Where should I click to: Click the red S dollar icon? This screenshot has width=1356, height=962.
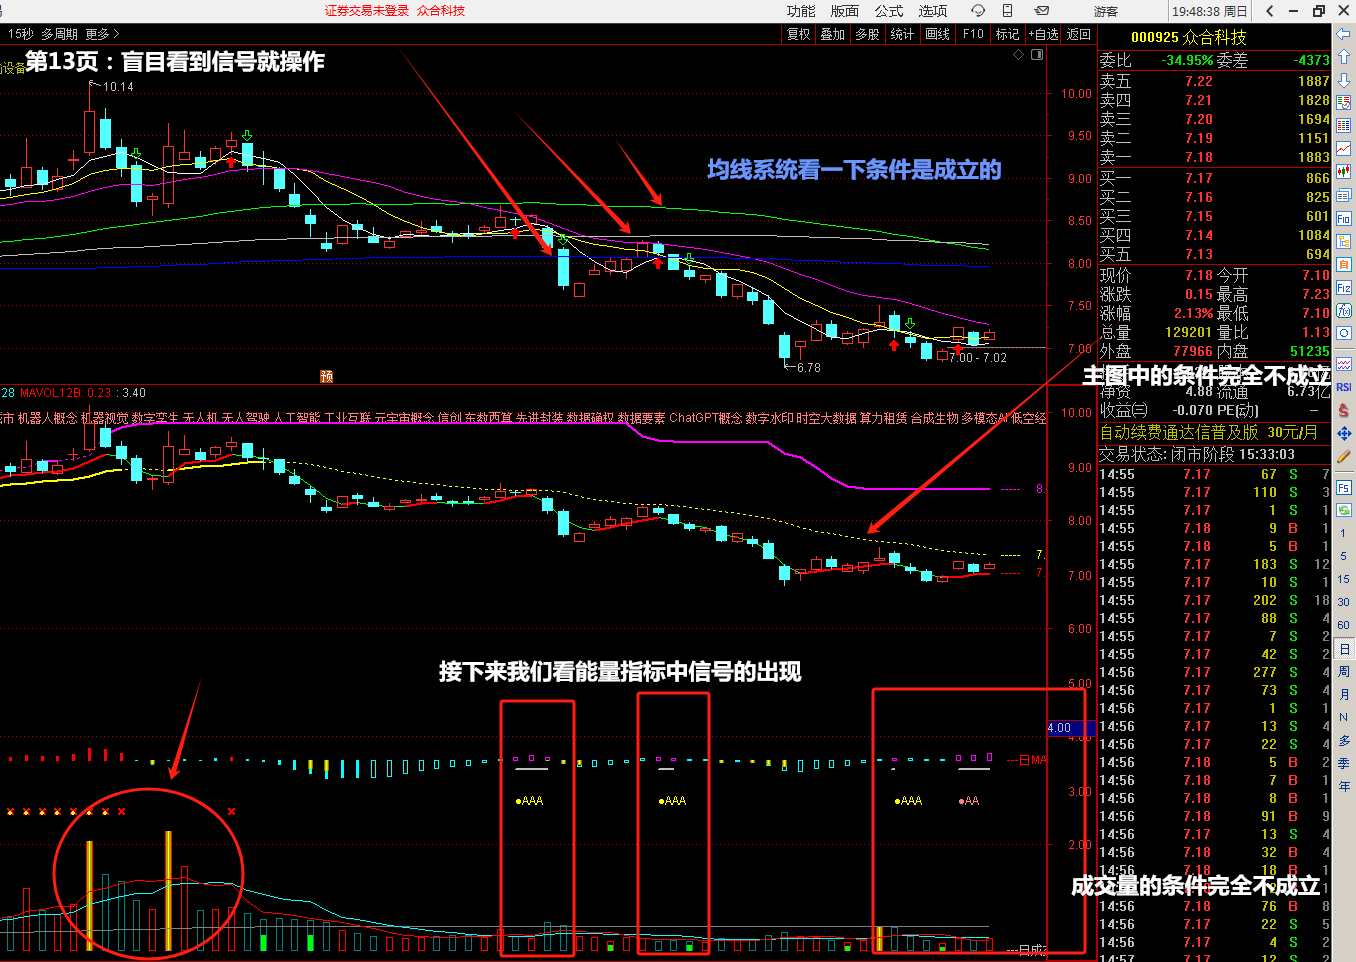point(1344,410)
